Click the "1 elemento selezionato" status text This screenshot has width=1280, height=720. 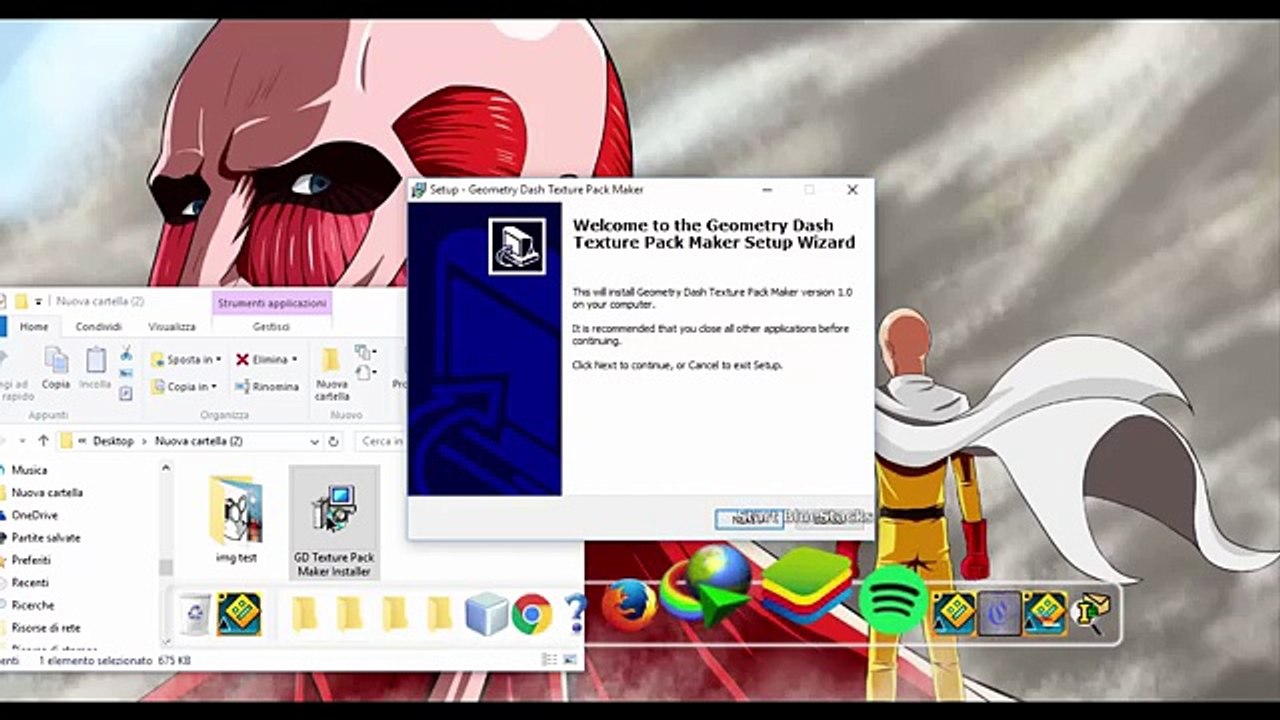pos(96,661)
